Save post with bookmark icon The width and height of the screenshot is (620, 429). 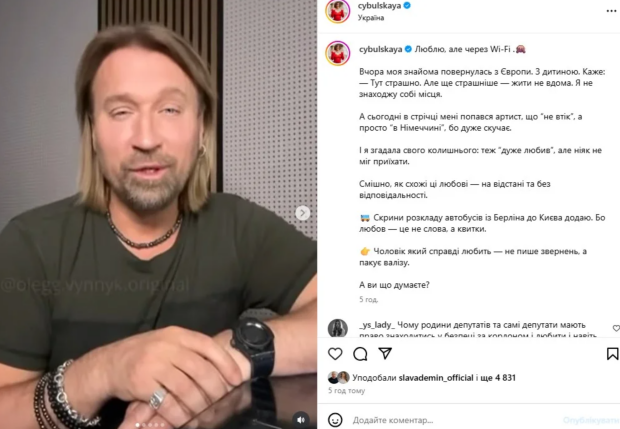[612, 354]
